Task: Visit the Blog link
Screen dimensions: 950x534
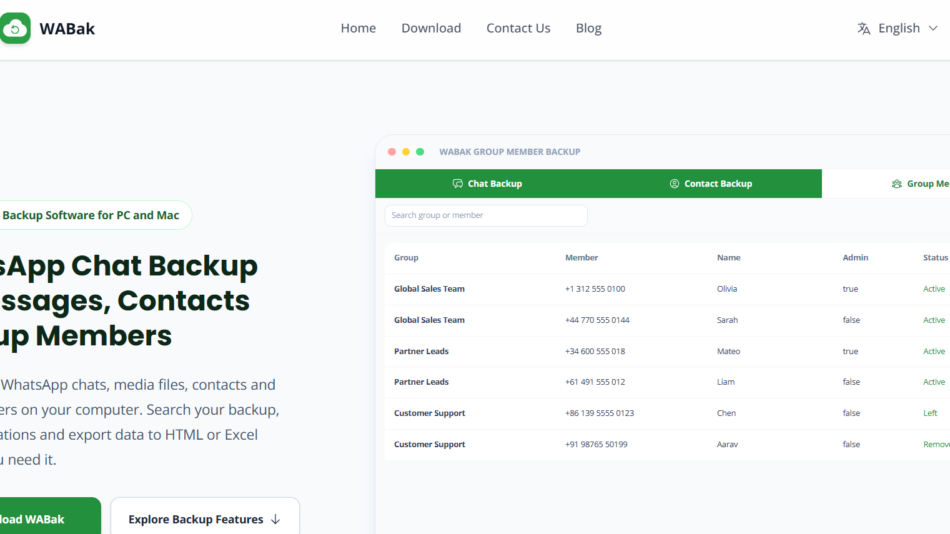Action: tap(588, 28)
